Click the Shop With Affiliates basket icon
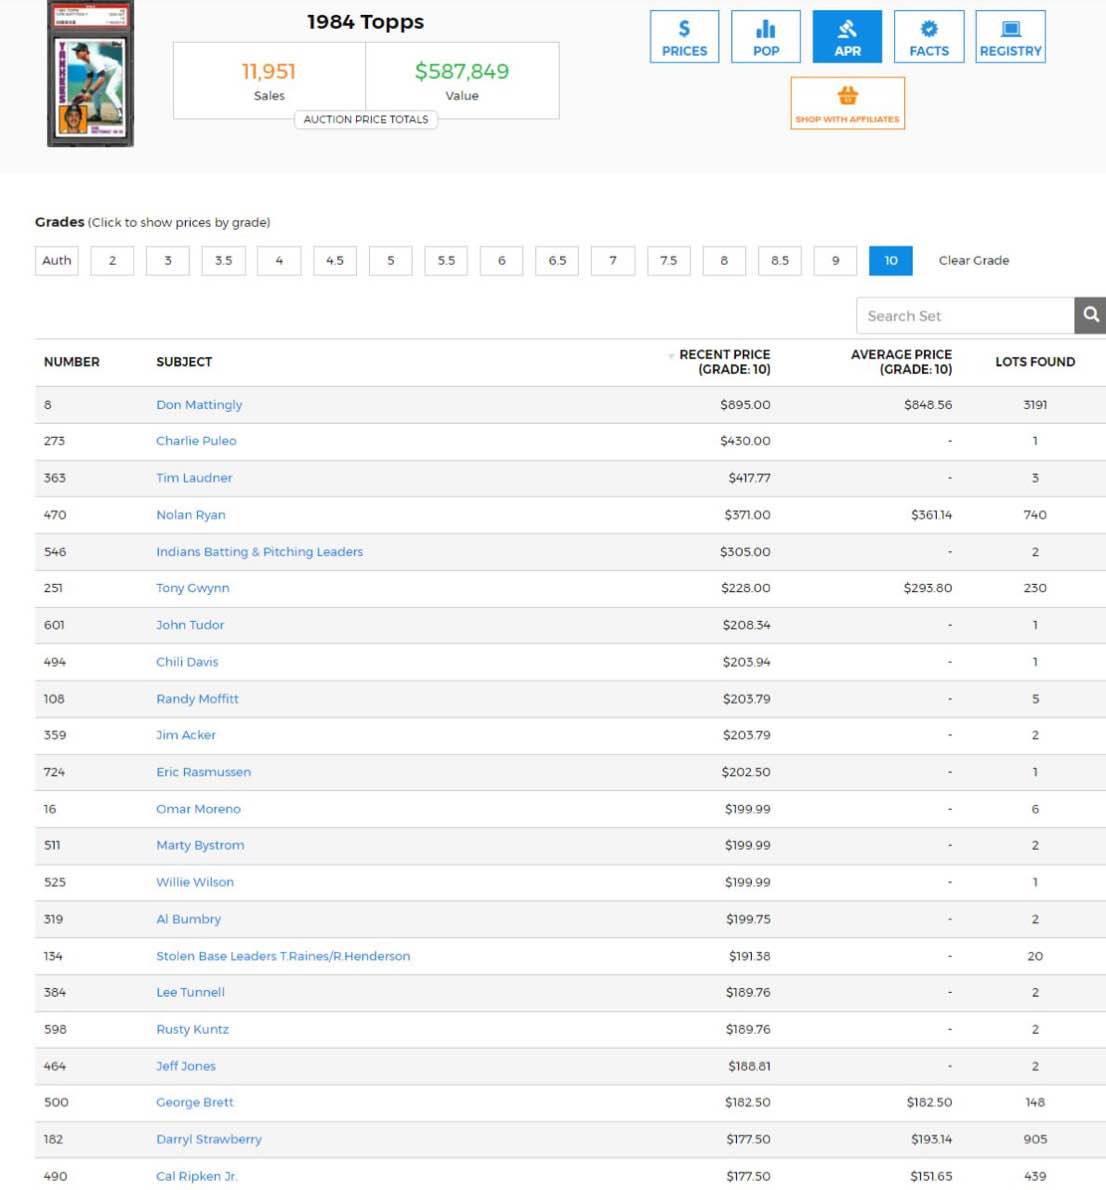 coord(847,95)
